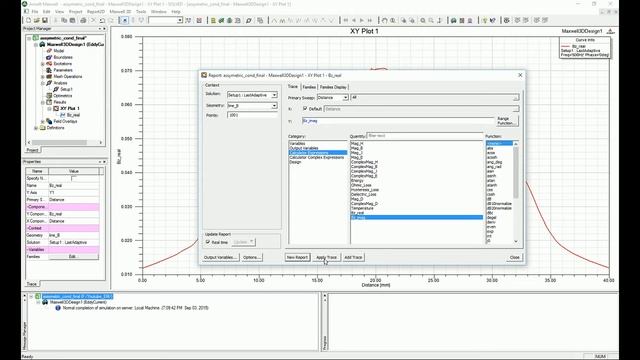Viewport: 640px width, 360px height.
Task: Click the light bulb toolbar icon
Action: (x=484, y=20)
